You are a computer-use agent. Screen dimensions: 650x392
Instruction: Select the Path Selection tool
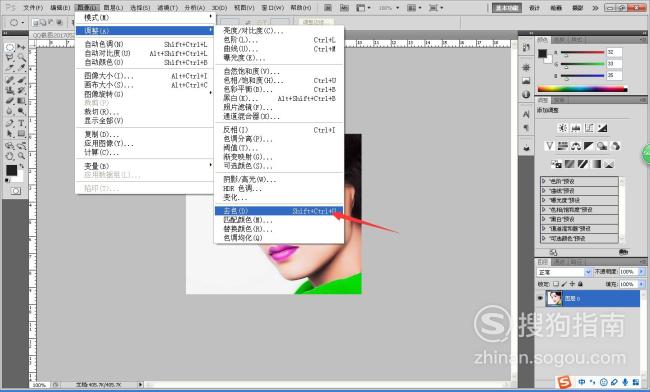click(10, 133)
